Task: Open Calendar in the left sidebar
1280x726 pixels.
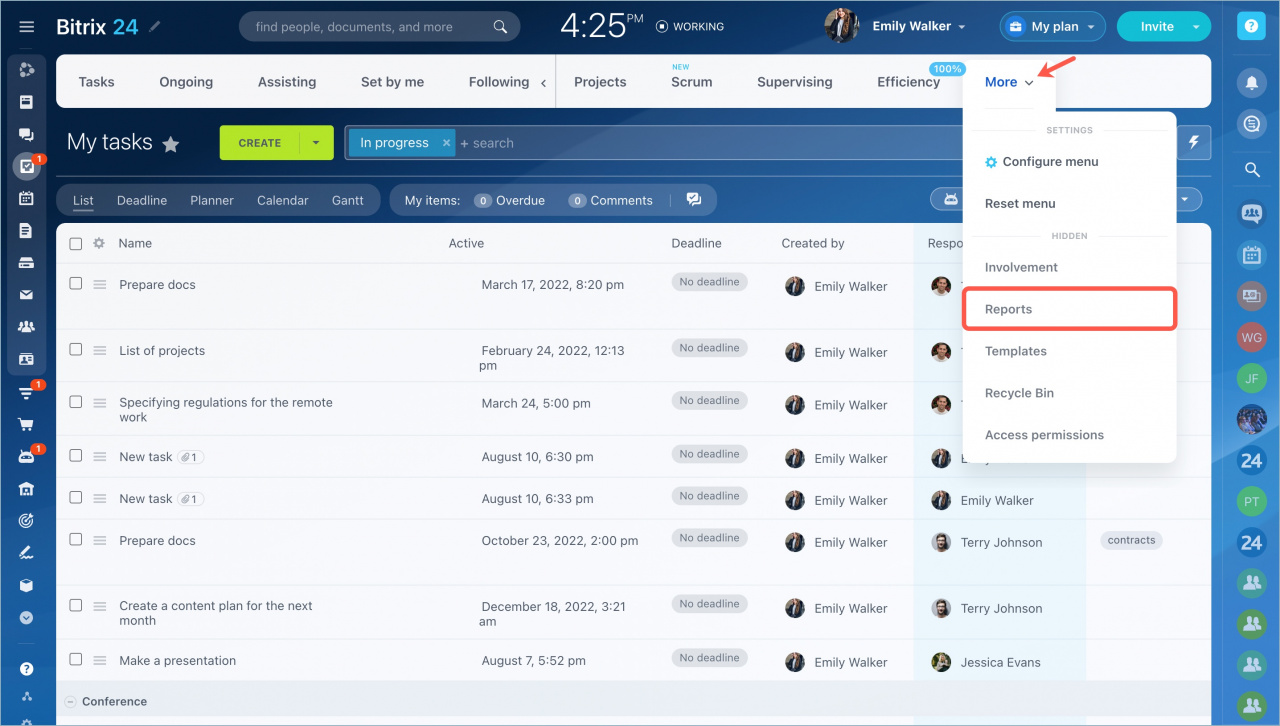Action: click(x=27, y=198)
